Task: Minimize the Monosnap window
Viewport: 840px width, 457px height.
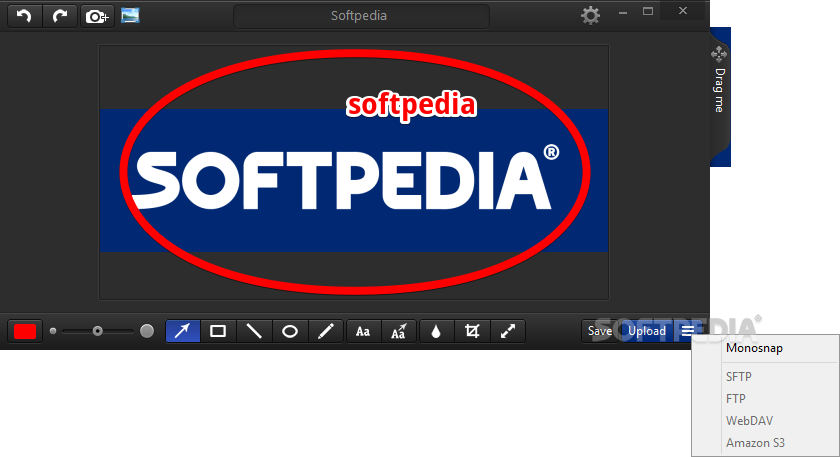Action: point(622,12)
